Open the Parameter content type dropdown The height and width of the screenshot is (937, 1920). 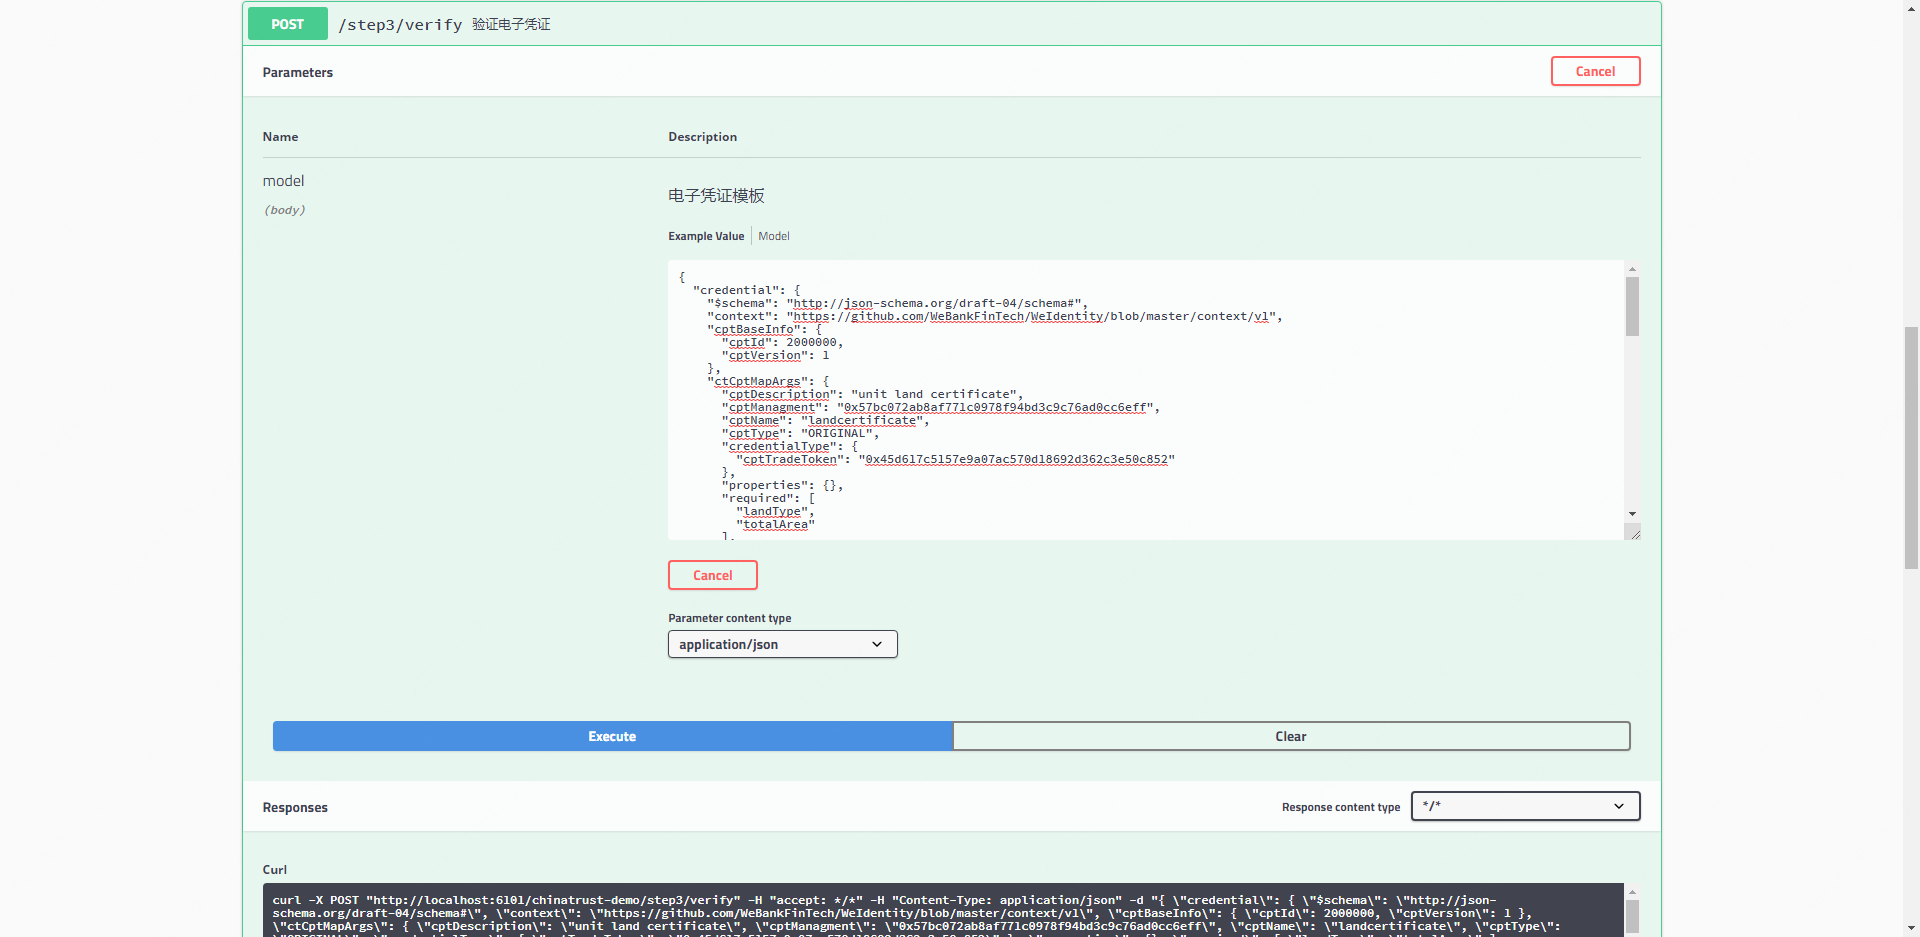click(x=782, y=644)
